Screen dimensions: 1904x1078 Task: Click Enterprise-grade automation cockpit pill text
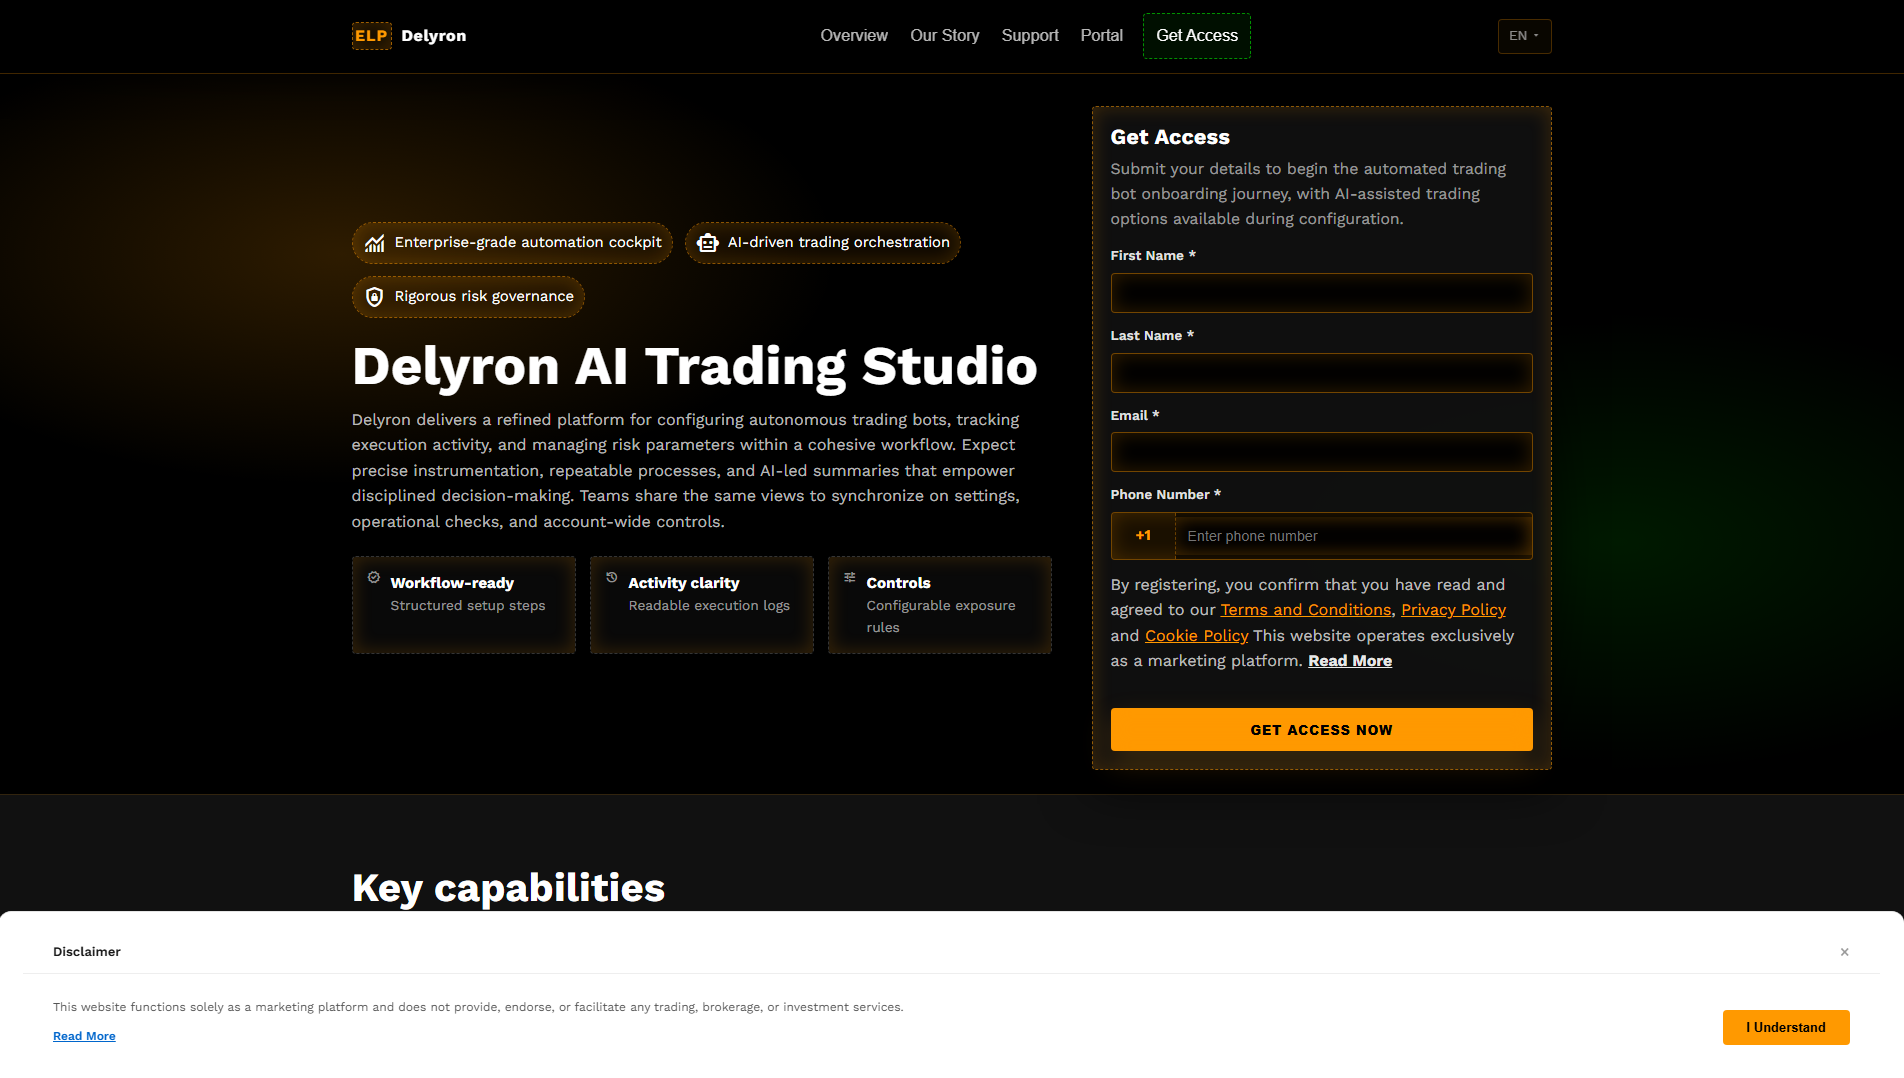tap(528, 243)
